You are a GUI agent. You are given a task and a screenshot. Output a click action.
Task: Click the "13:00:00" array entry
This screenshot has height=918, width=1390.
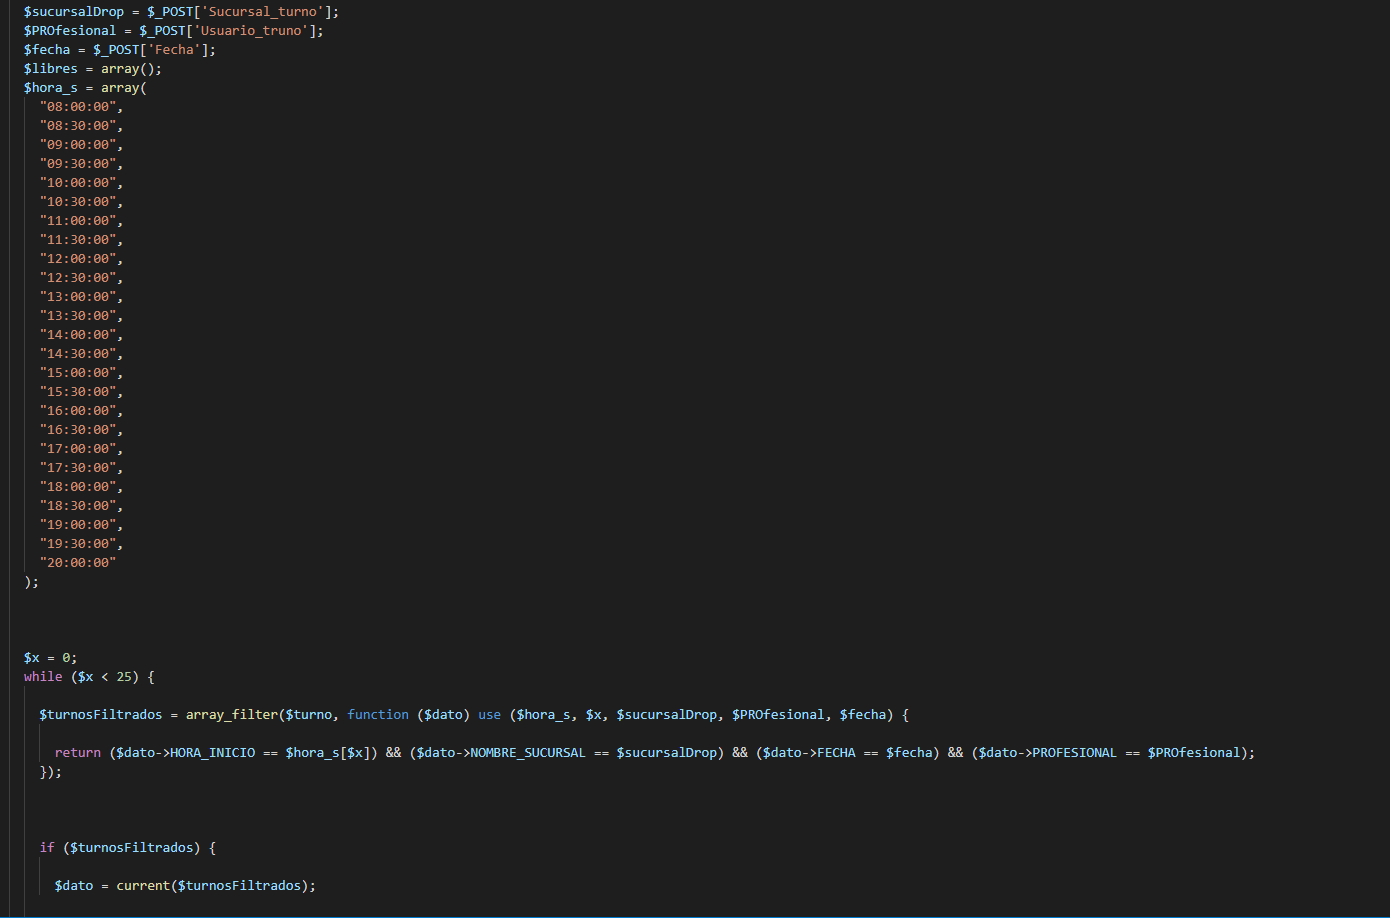[x=78, y=297]
